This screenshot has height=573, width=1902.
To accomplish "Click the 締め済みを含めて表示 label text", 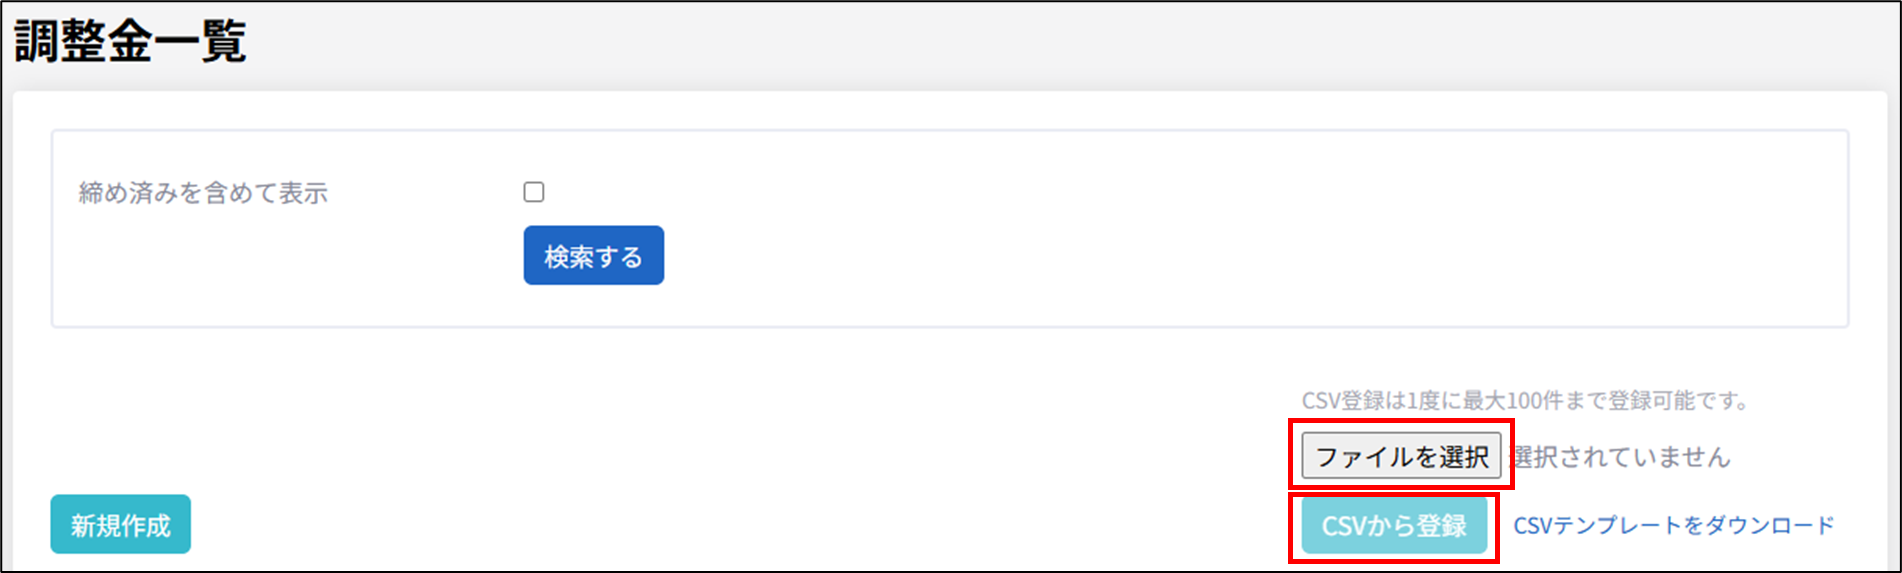I will (x=203, y=193).
